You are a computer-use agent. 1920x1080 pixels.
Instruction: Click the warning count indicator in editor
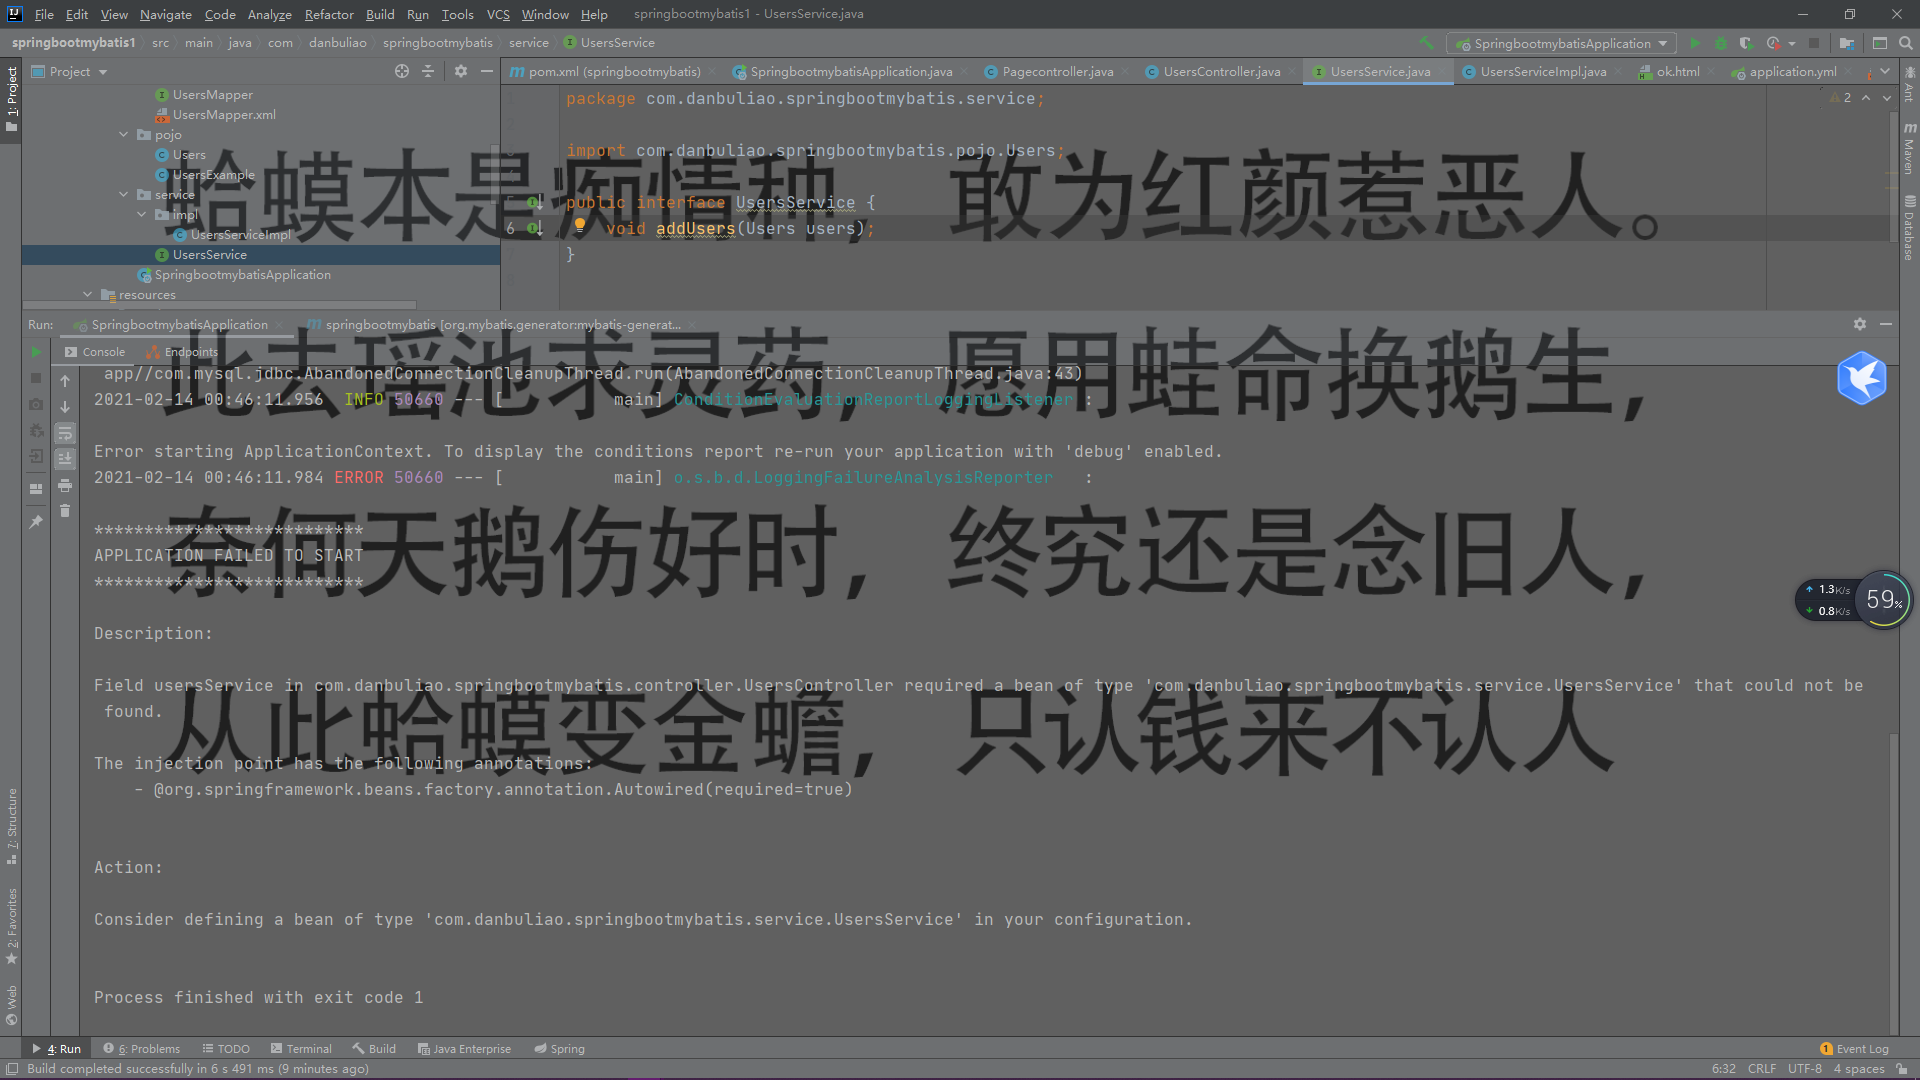1840,97
